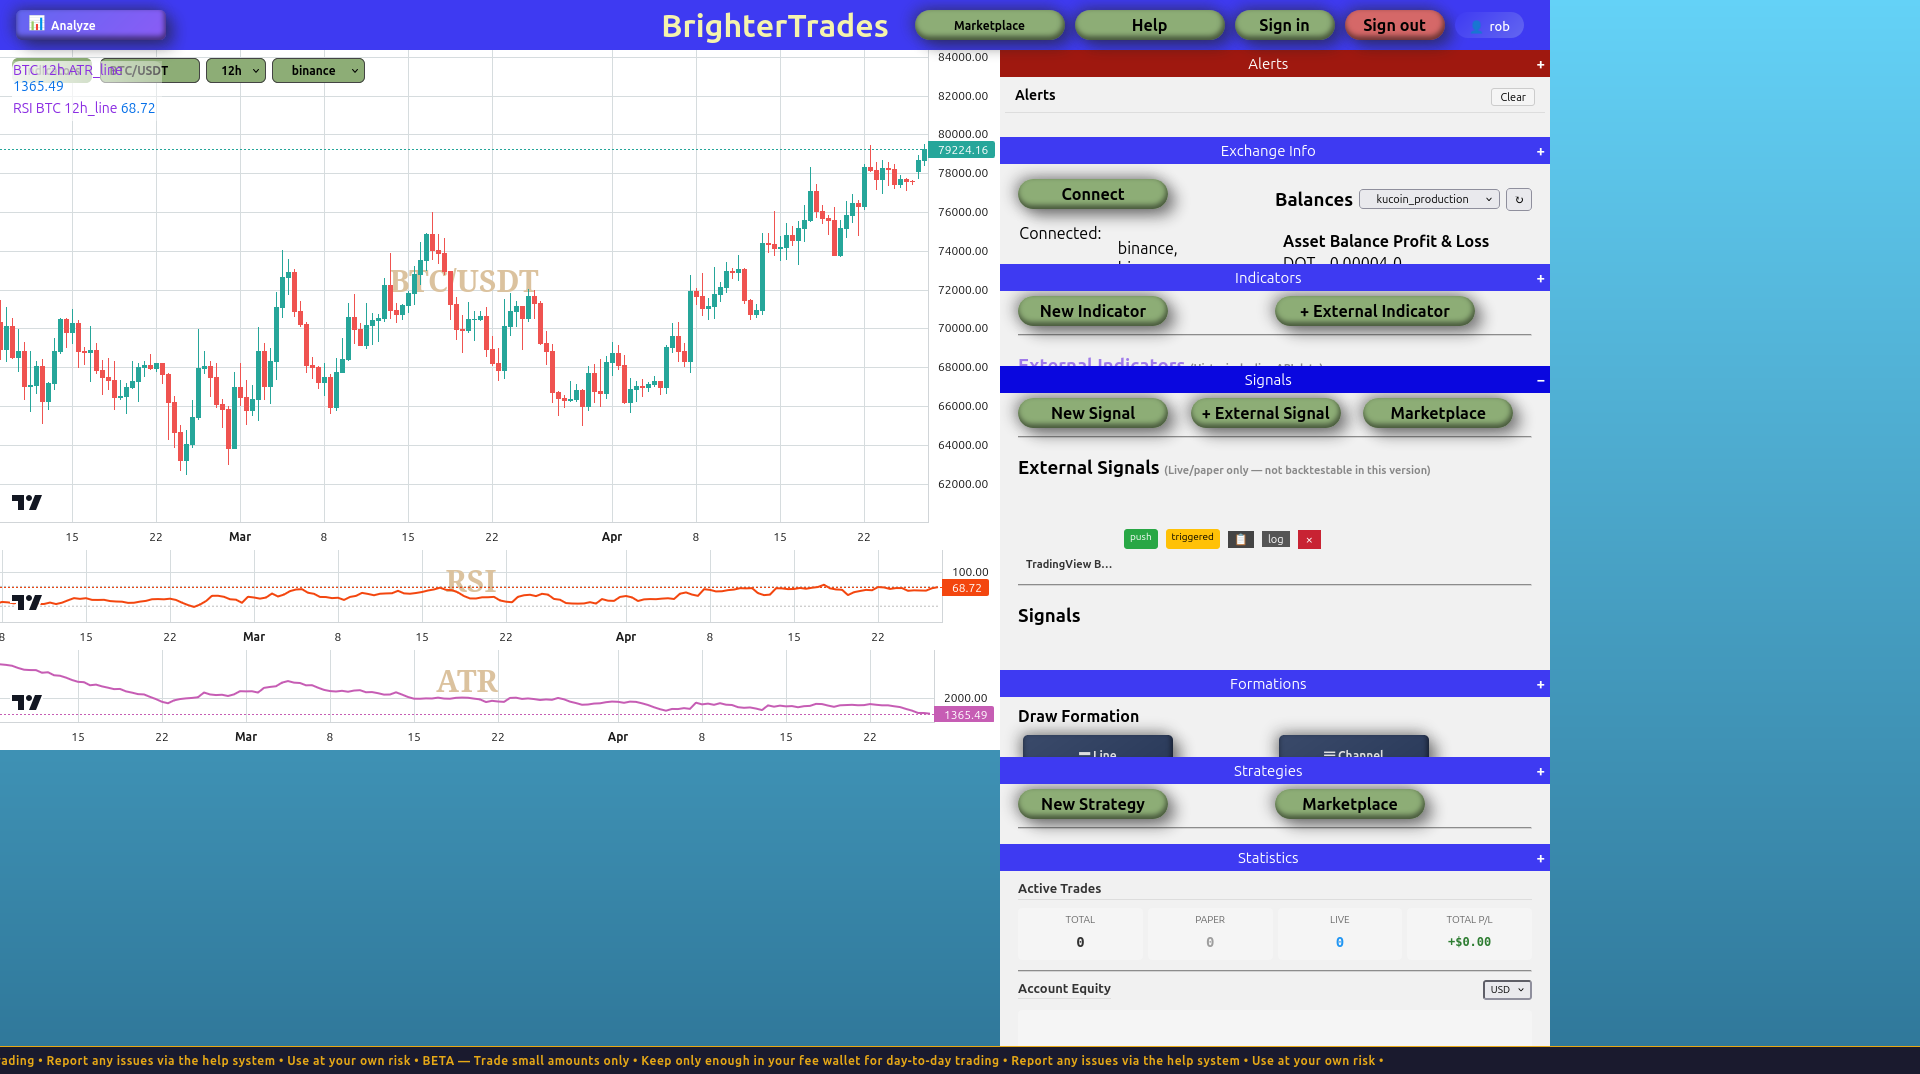This screenshot has width=1920, height=1074.
Task: Expand the Exchange Info panel plus icon
Action: (x=1540, y=152)
